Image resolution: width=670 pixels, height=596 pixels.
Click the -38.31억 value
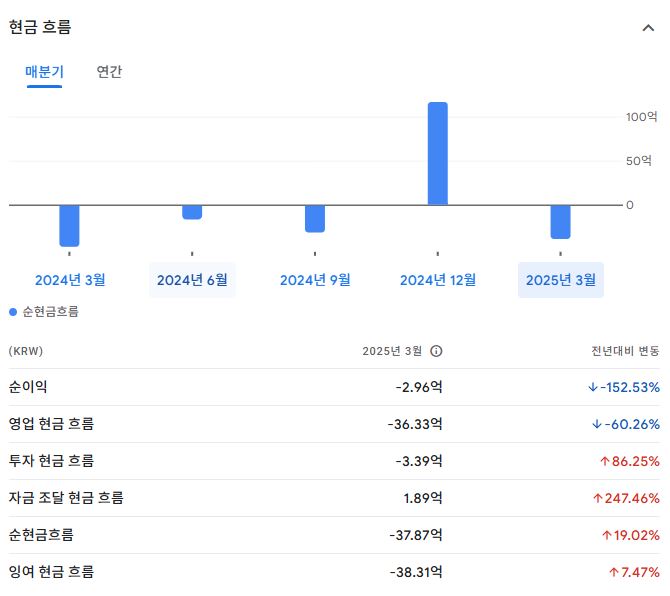tap(416, 572)
